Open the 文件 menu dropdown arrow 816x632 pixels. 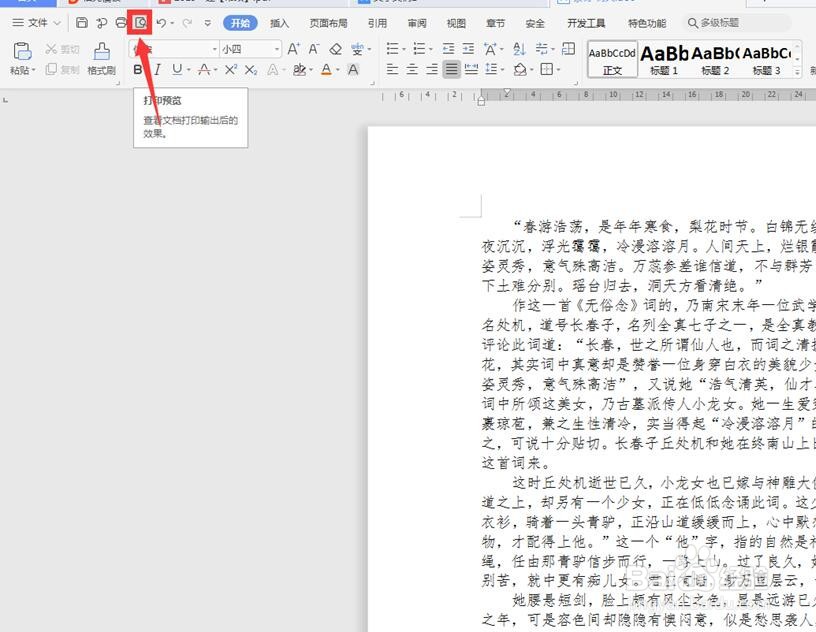click(x=57, y=23)
